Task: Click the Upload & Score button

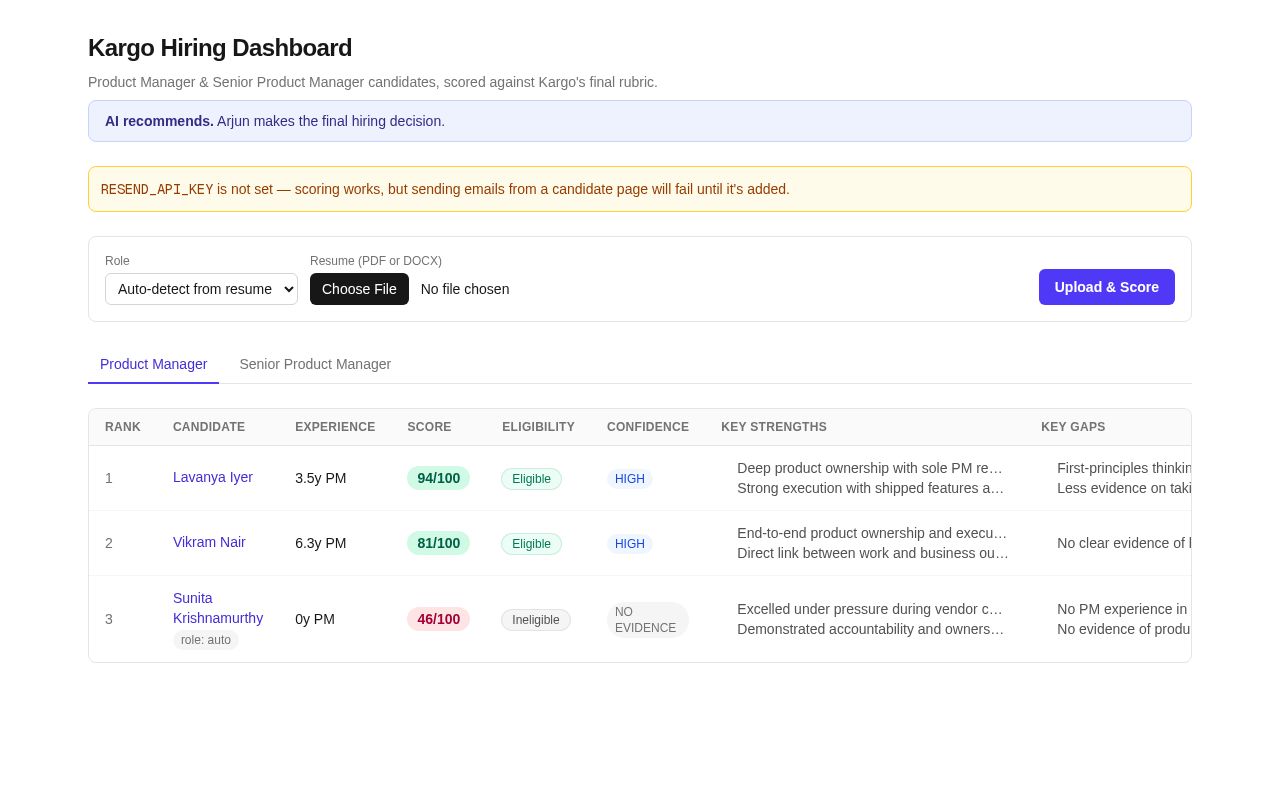Action: point(1106,287)
